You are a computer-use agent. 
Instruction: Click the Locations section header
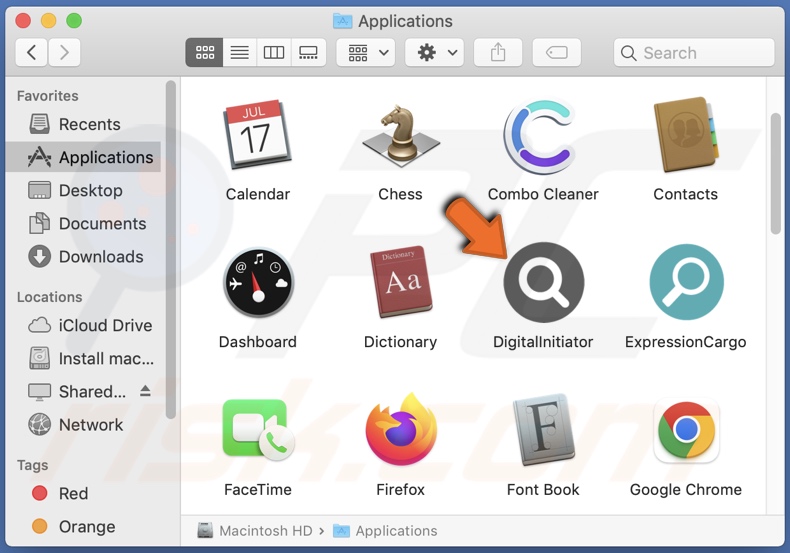click(x=49, y=297)
